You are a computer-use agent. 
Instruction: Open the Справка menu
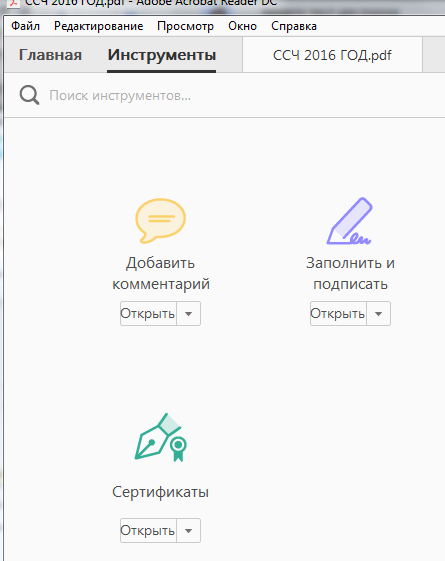point(294,26)
